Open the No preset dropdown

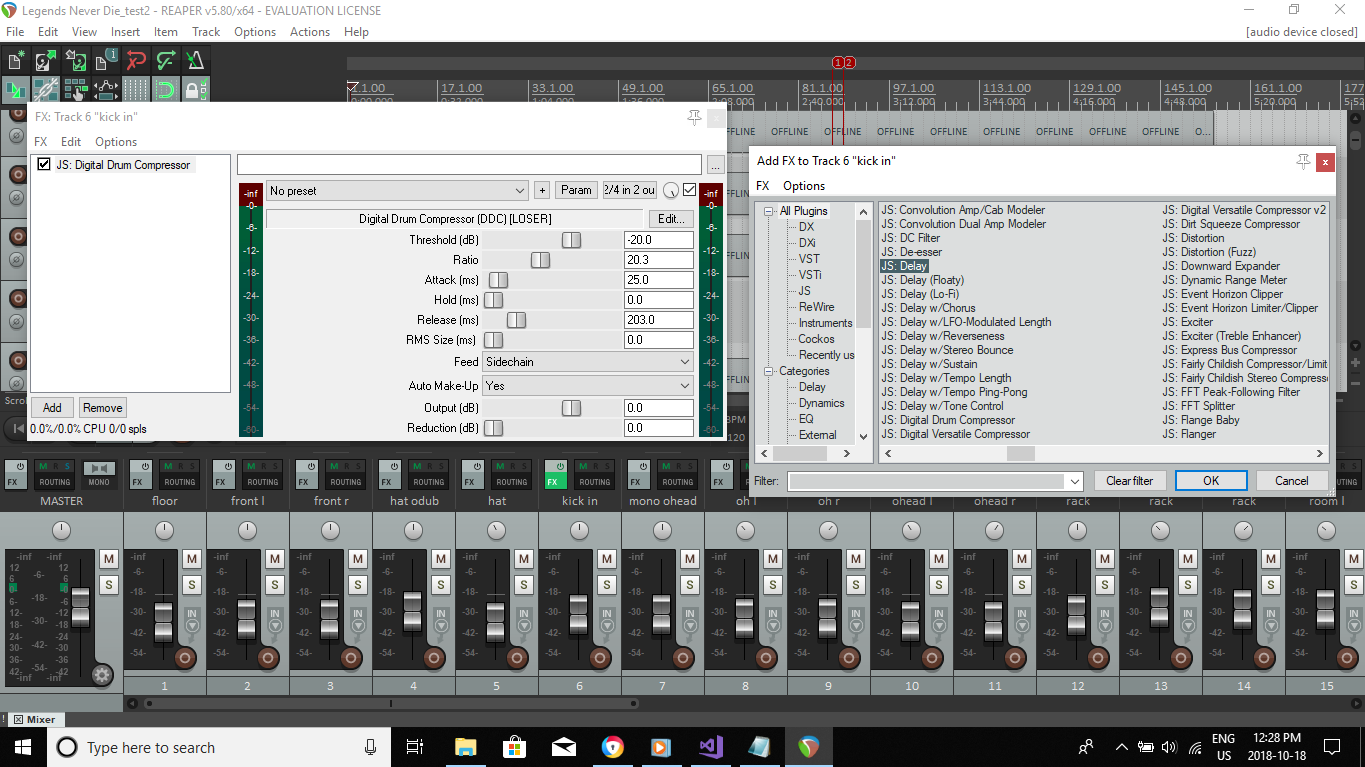[397, 190]
